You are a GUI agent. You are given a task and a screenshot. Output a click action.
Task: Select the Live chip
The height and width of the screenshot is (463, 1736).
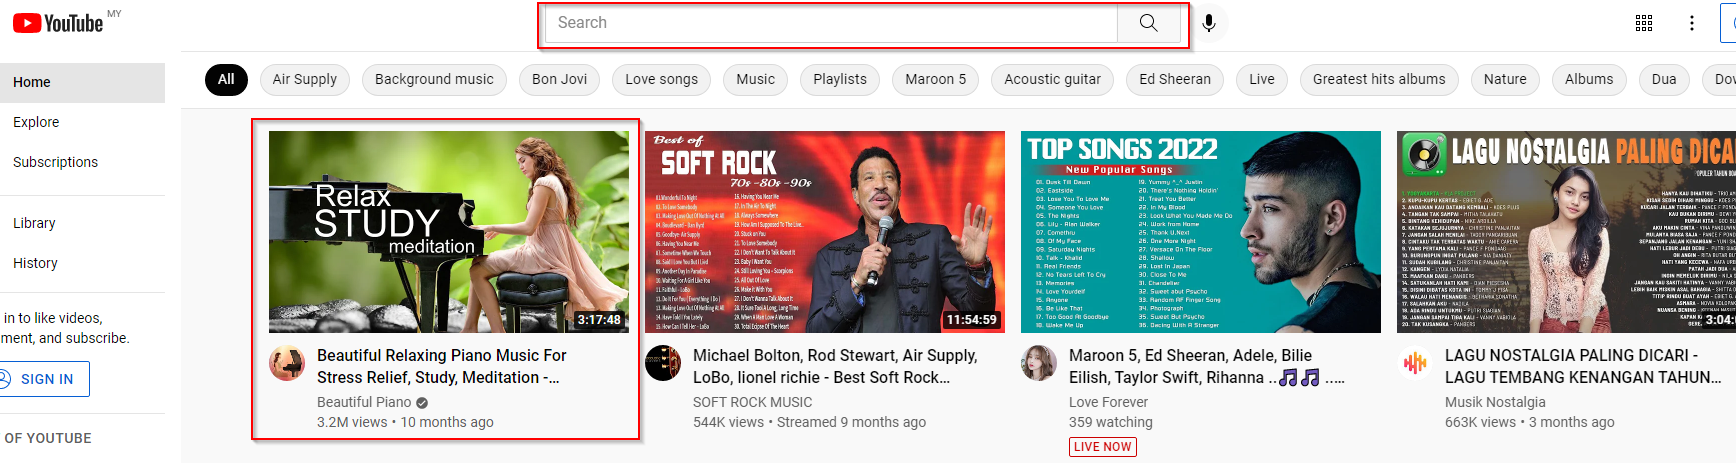point(1262,79)
